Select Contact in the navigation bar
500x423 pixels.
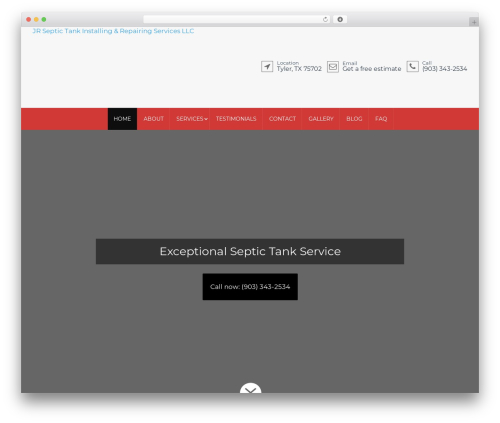(282, 119)
